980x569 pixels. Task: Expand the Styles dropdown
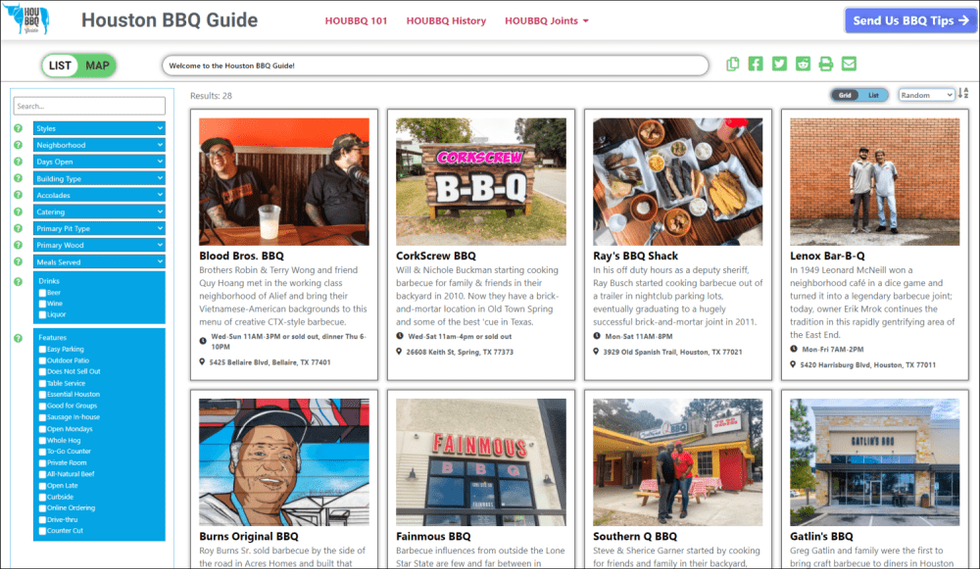point(99,128)
